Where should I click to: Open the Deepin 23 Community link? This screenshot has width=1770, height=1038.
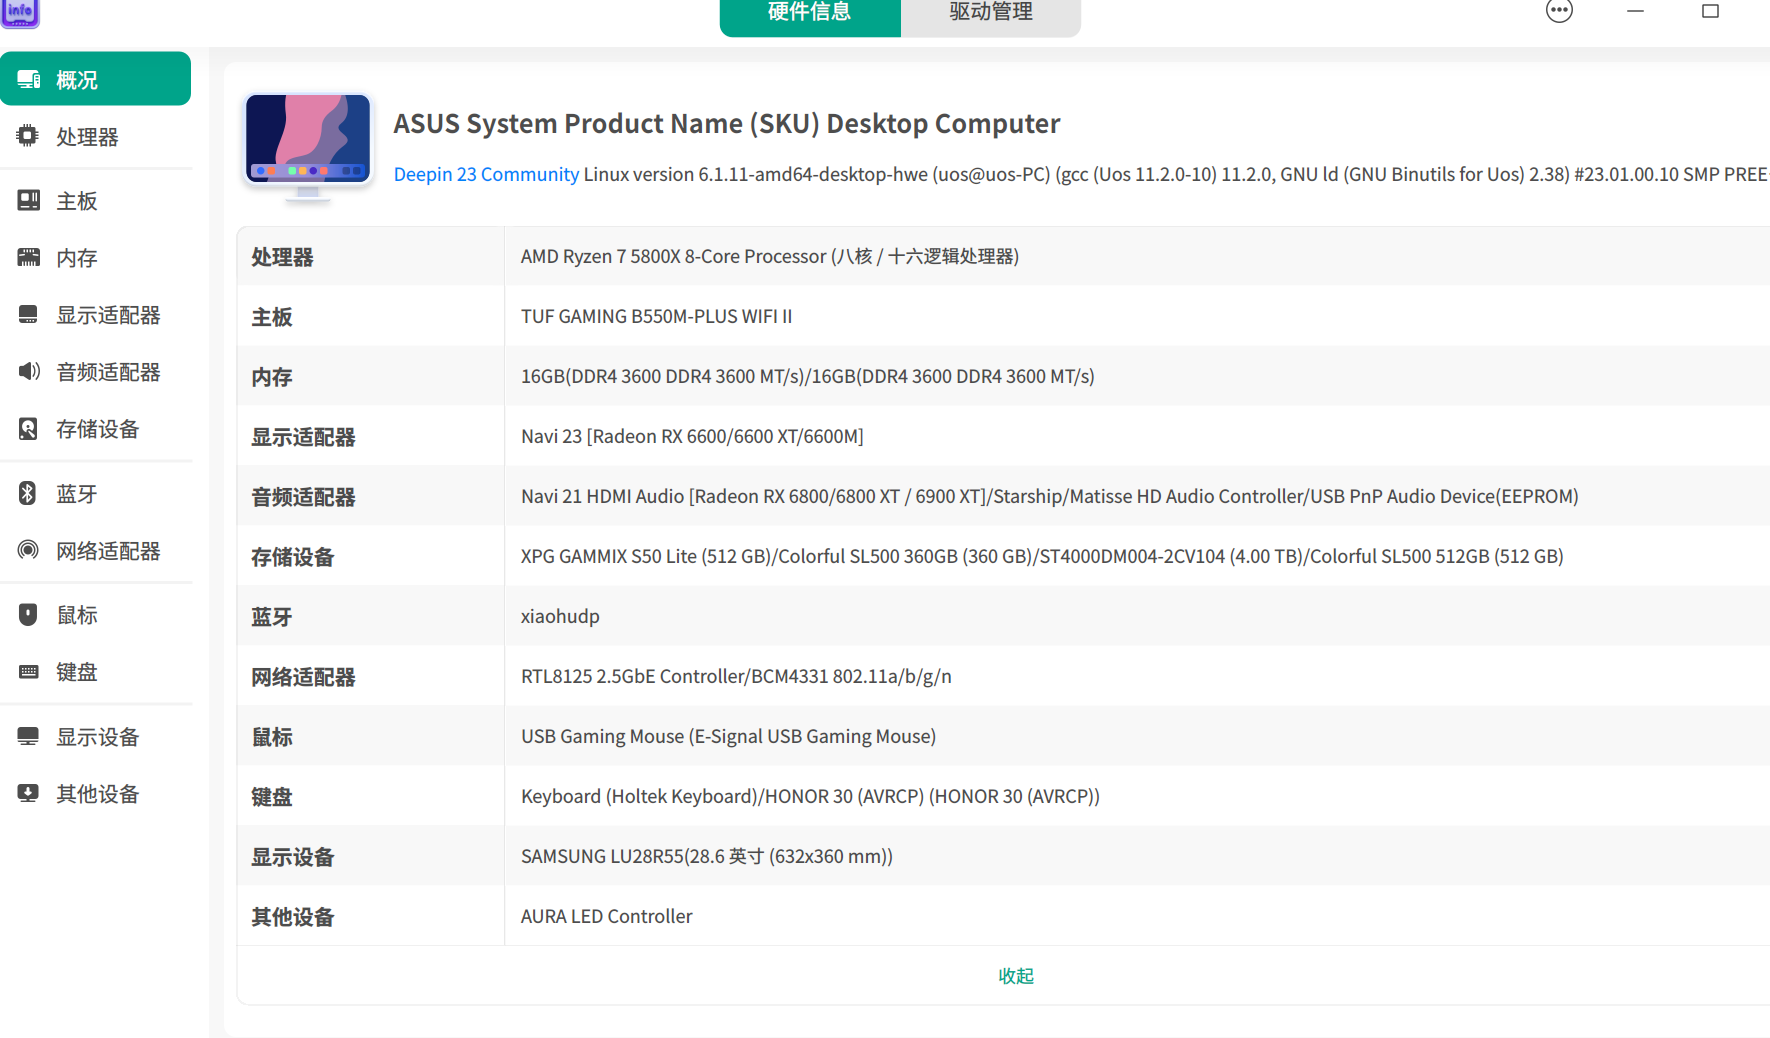pos(486,174)
